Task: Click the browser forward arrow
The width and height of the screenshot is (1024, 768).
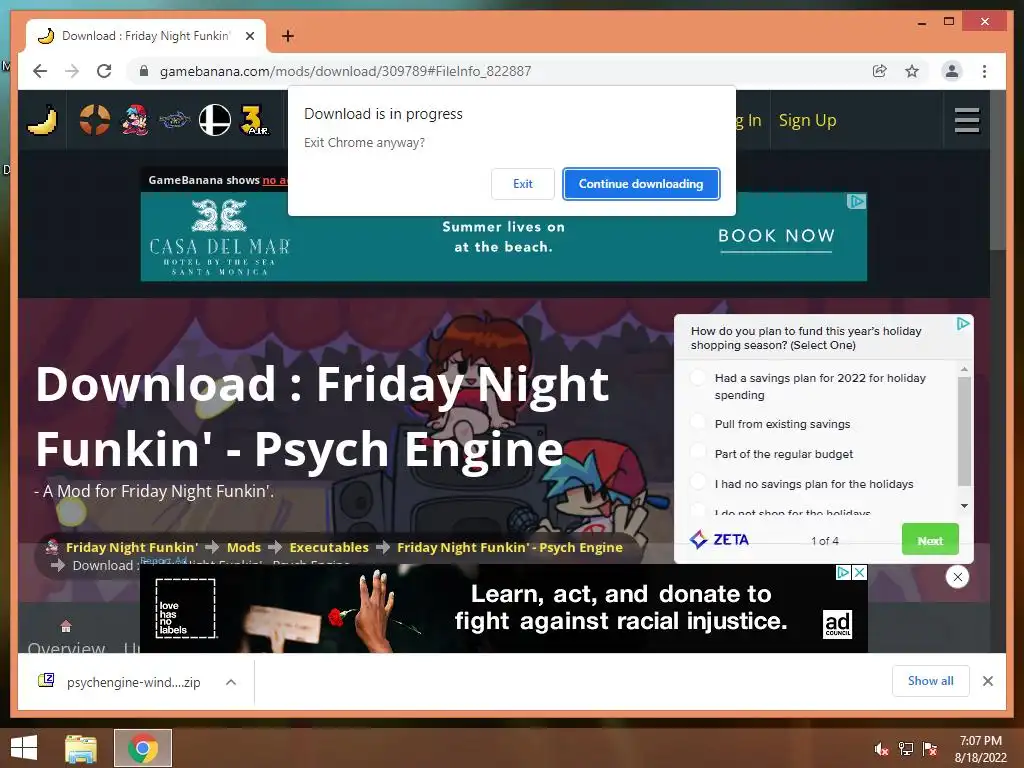Action: pyautogui.click(x=72, y=71)
